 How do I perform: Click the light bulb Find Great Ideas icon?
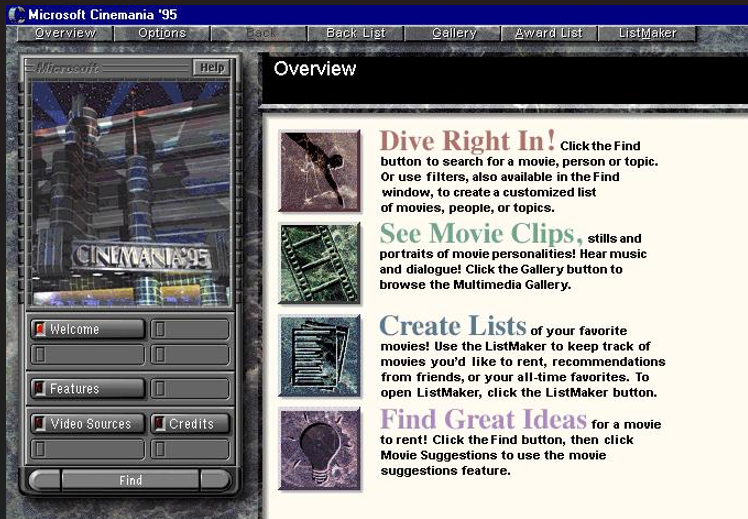click(x=320, y=449)
